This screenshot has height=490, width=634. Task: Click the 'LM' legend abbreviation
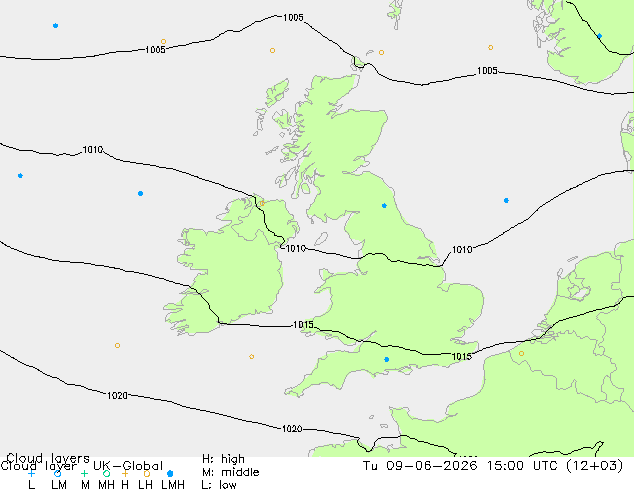(x=59, y=484)
